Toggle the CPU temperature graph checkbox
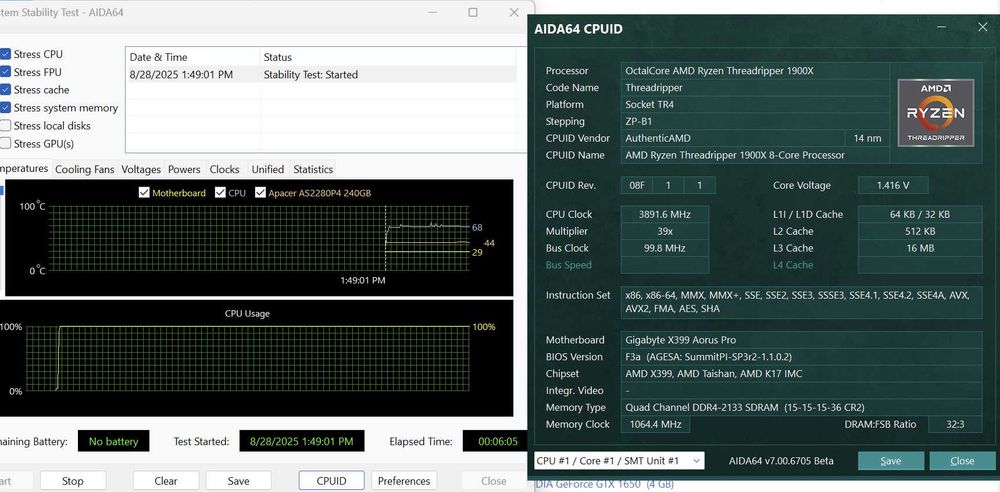Image resolution: width=1000 pixels, height=492 pixels. [221, 193]
